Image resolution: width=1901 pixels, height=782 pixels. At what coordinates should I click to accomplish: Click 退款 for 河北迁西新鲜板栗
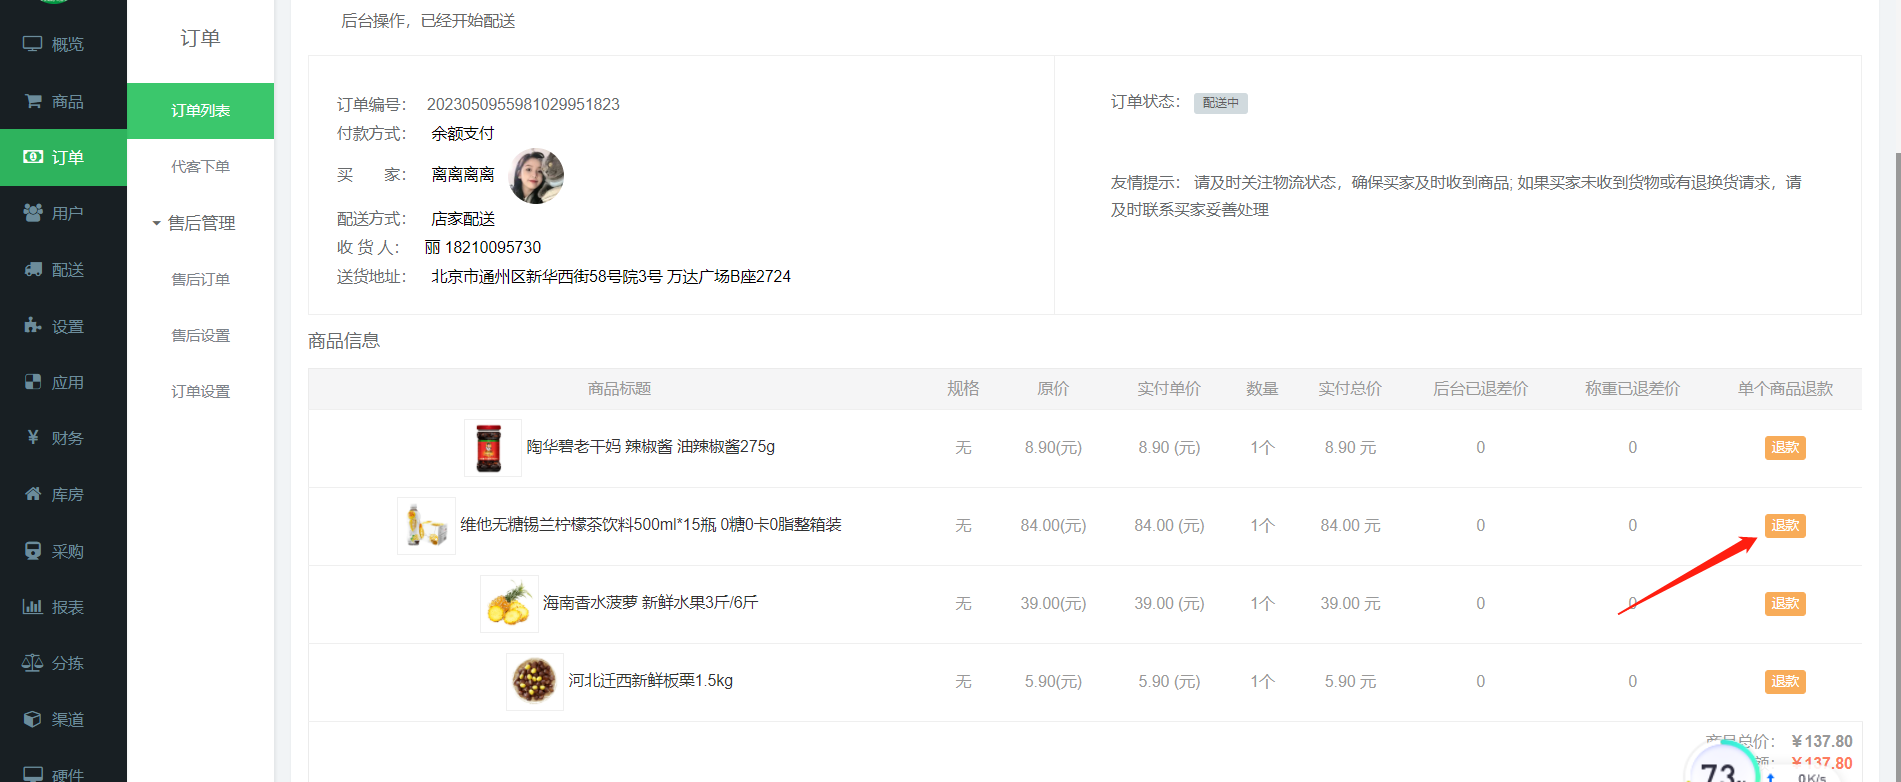pos(1784,682)
